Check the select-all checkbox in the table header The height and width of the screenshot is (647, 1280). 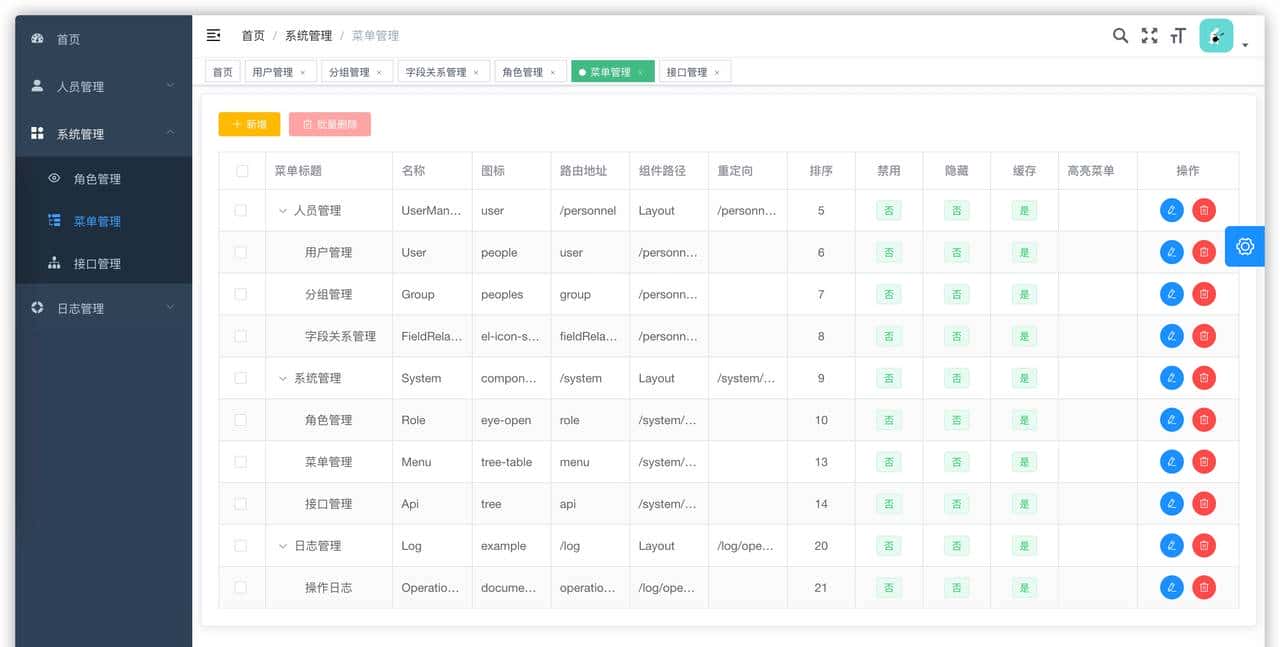(240, 170)
